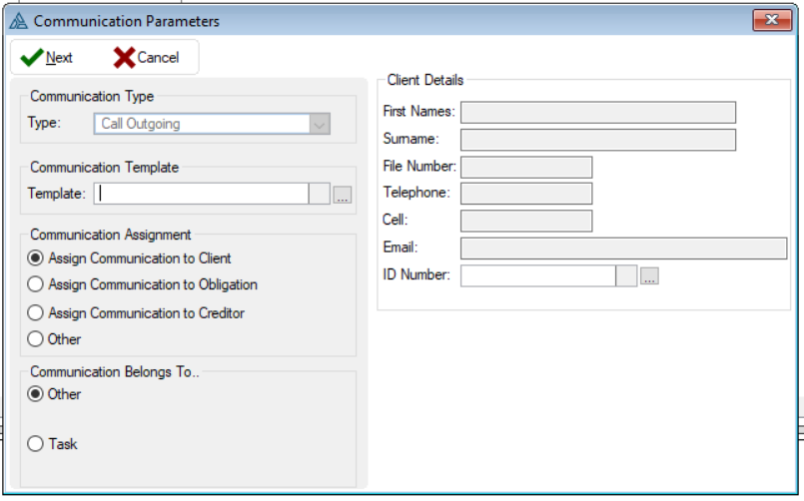Select the Task radio button
This screenshot has height=501, width=804.
[36, 444]
